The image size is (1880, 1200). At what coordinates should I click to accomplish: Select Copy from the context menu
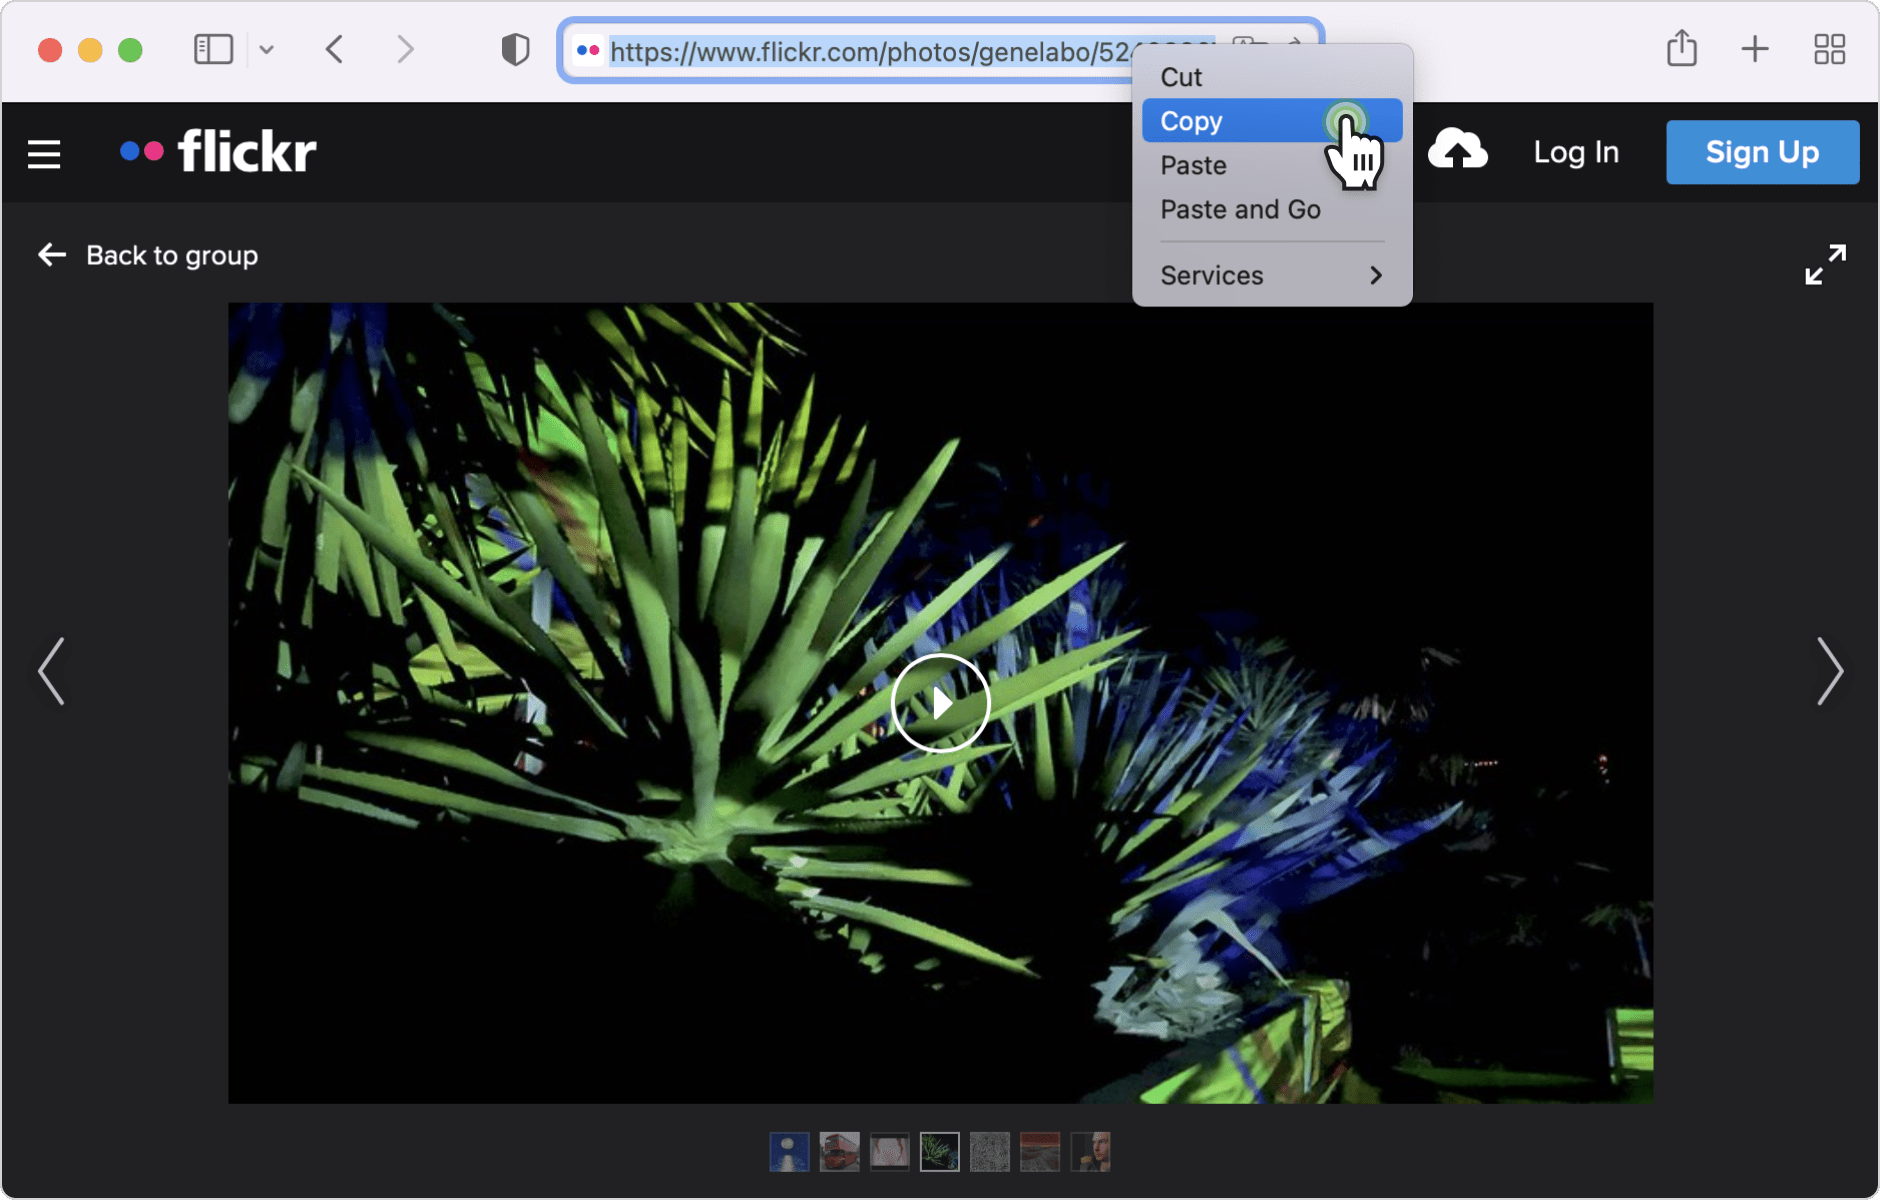point(1190,120)
